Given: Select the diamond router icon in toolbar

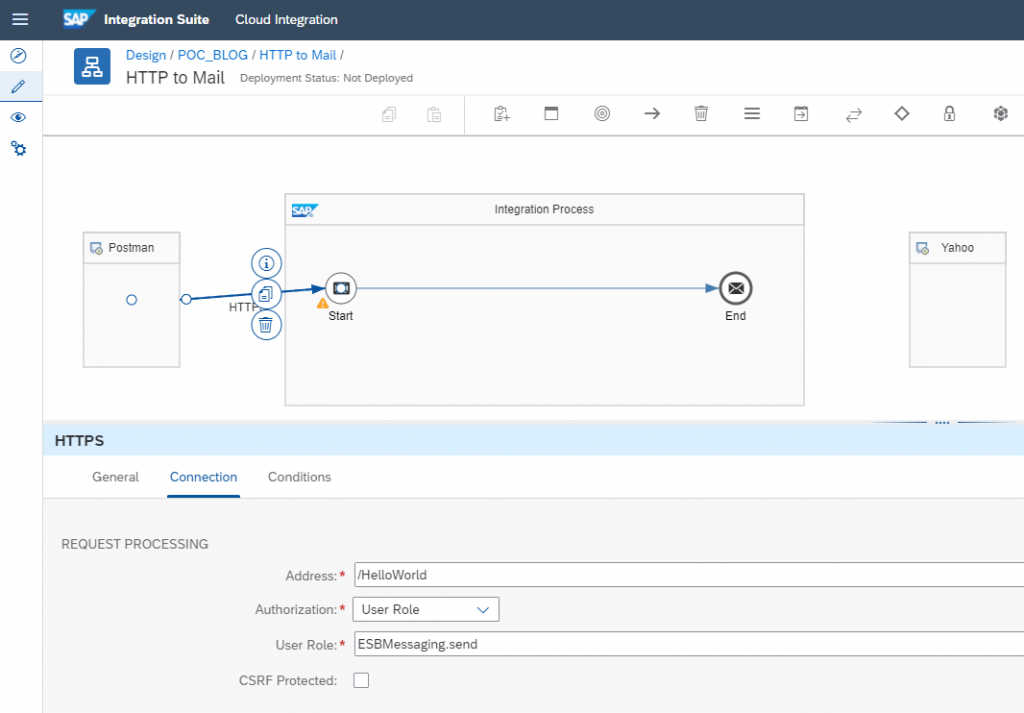Looking at the screenshot, I should click(x=902, y=114).
